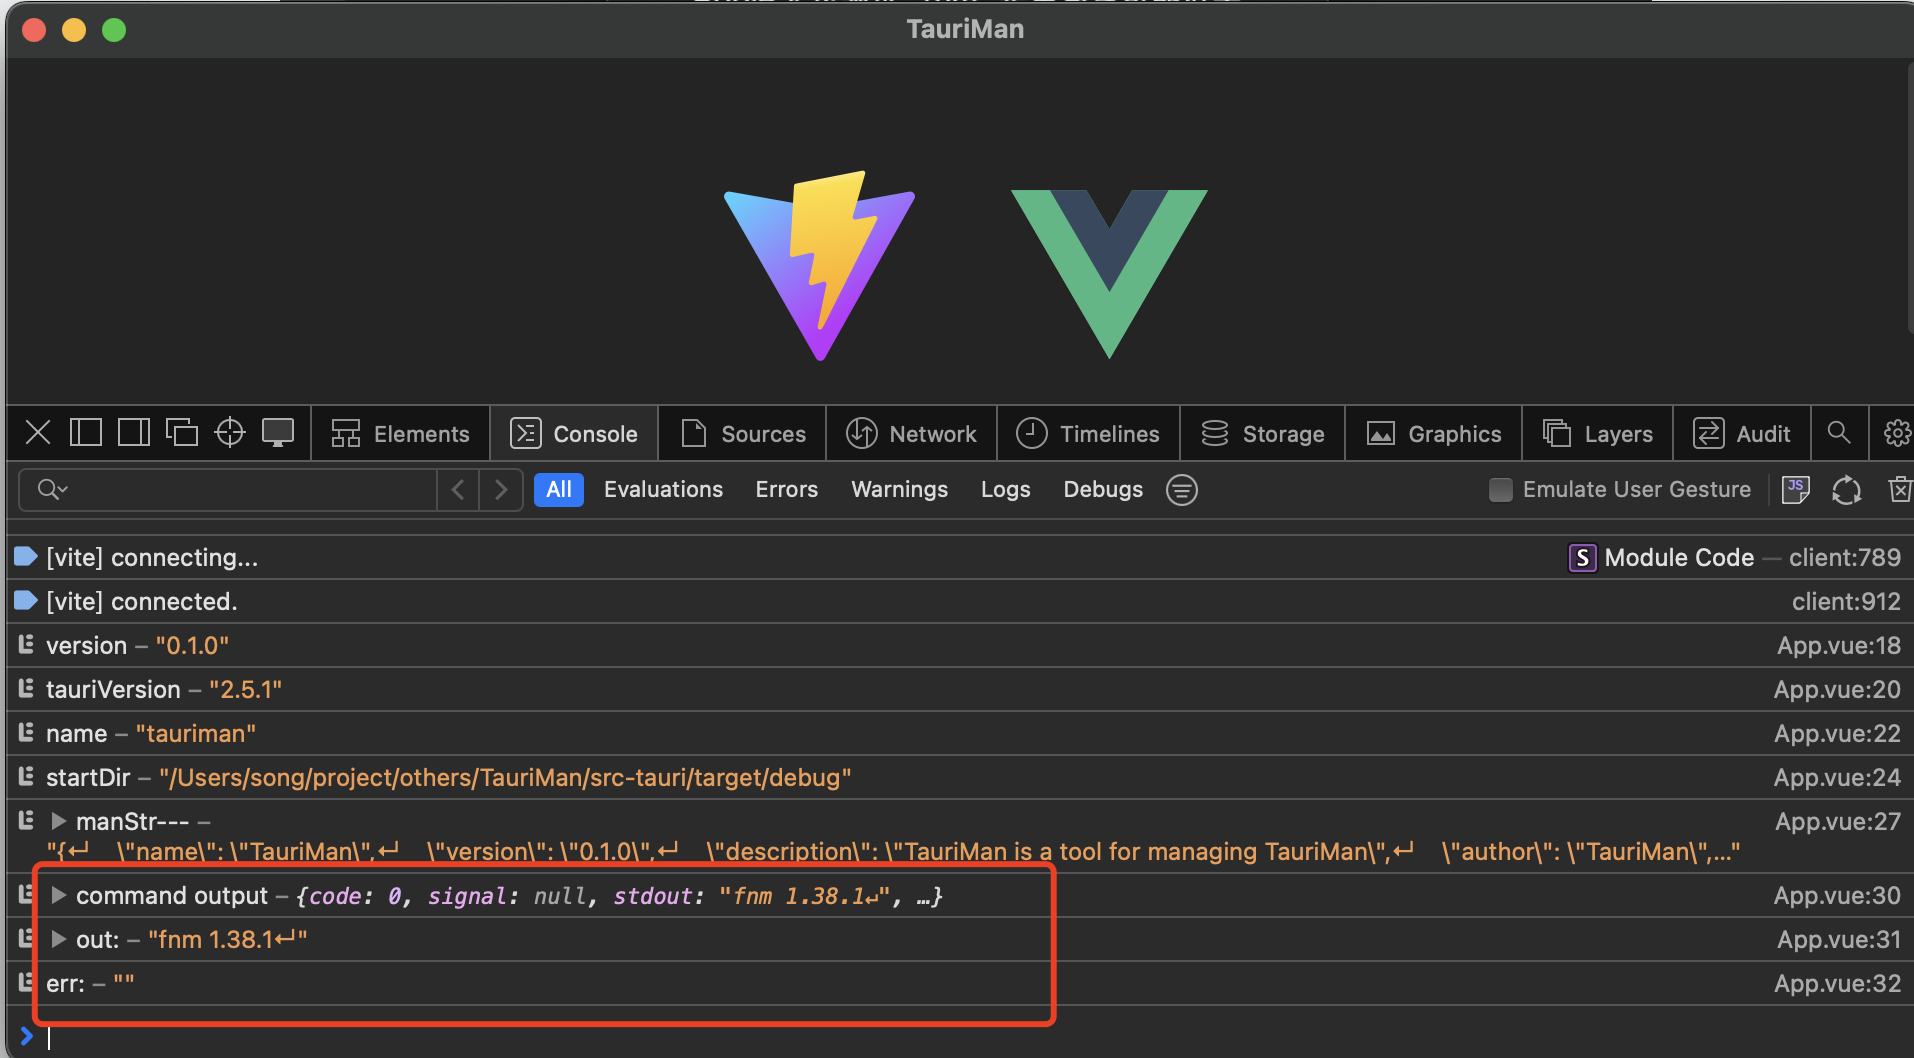
Task: Open the console filter options circle icon
Action: pyautogui.click(x=1182, y=490)
